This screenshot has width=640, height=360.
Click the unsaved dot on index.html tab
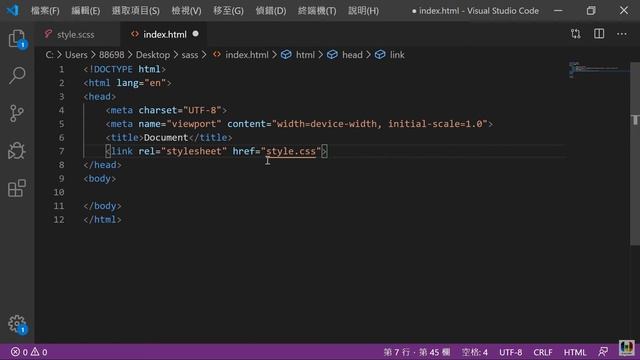point(196,34)
